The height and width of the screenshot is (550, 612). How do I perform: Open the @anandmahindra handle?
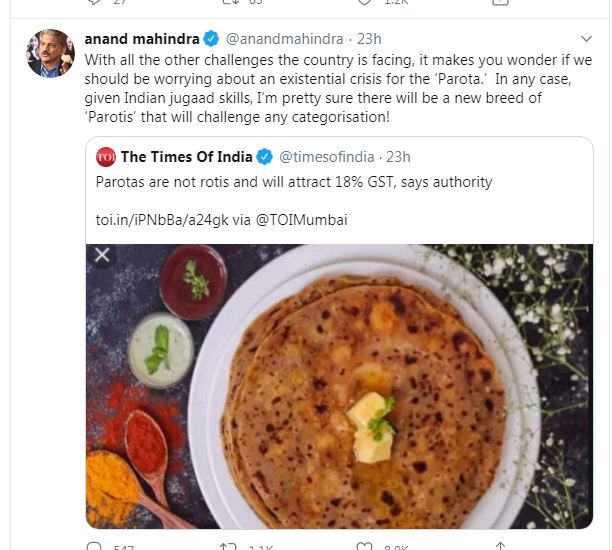(285, 39)
